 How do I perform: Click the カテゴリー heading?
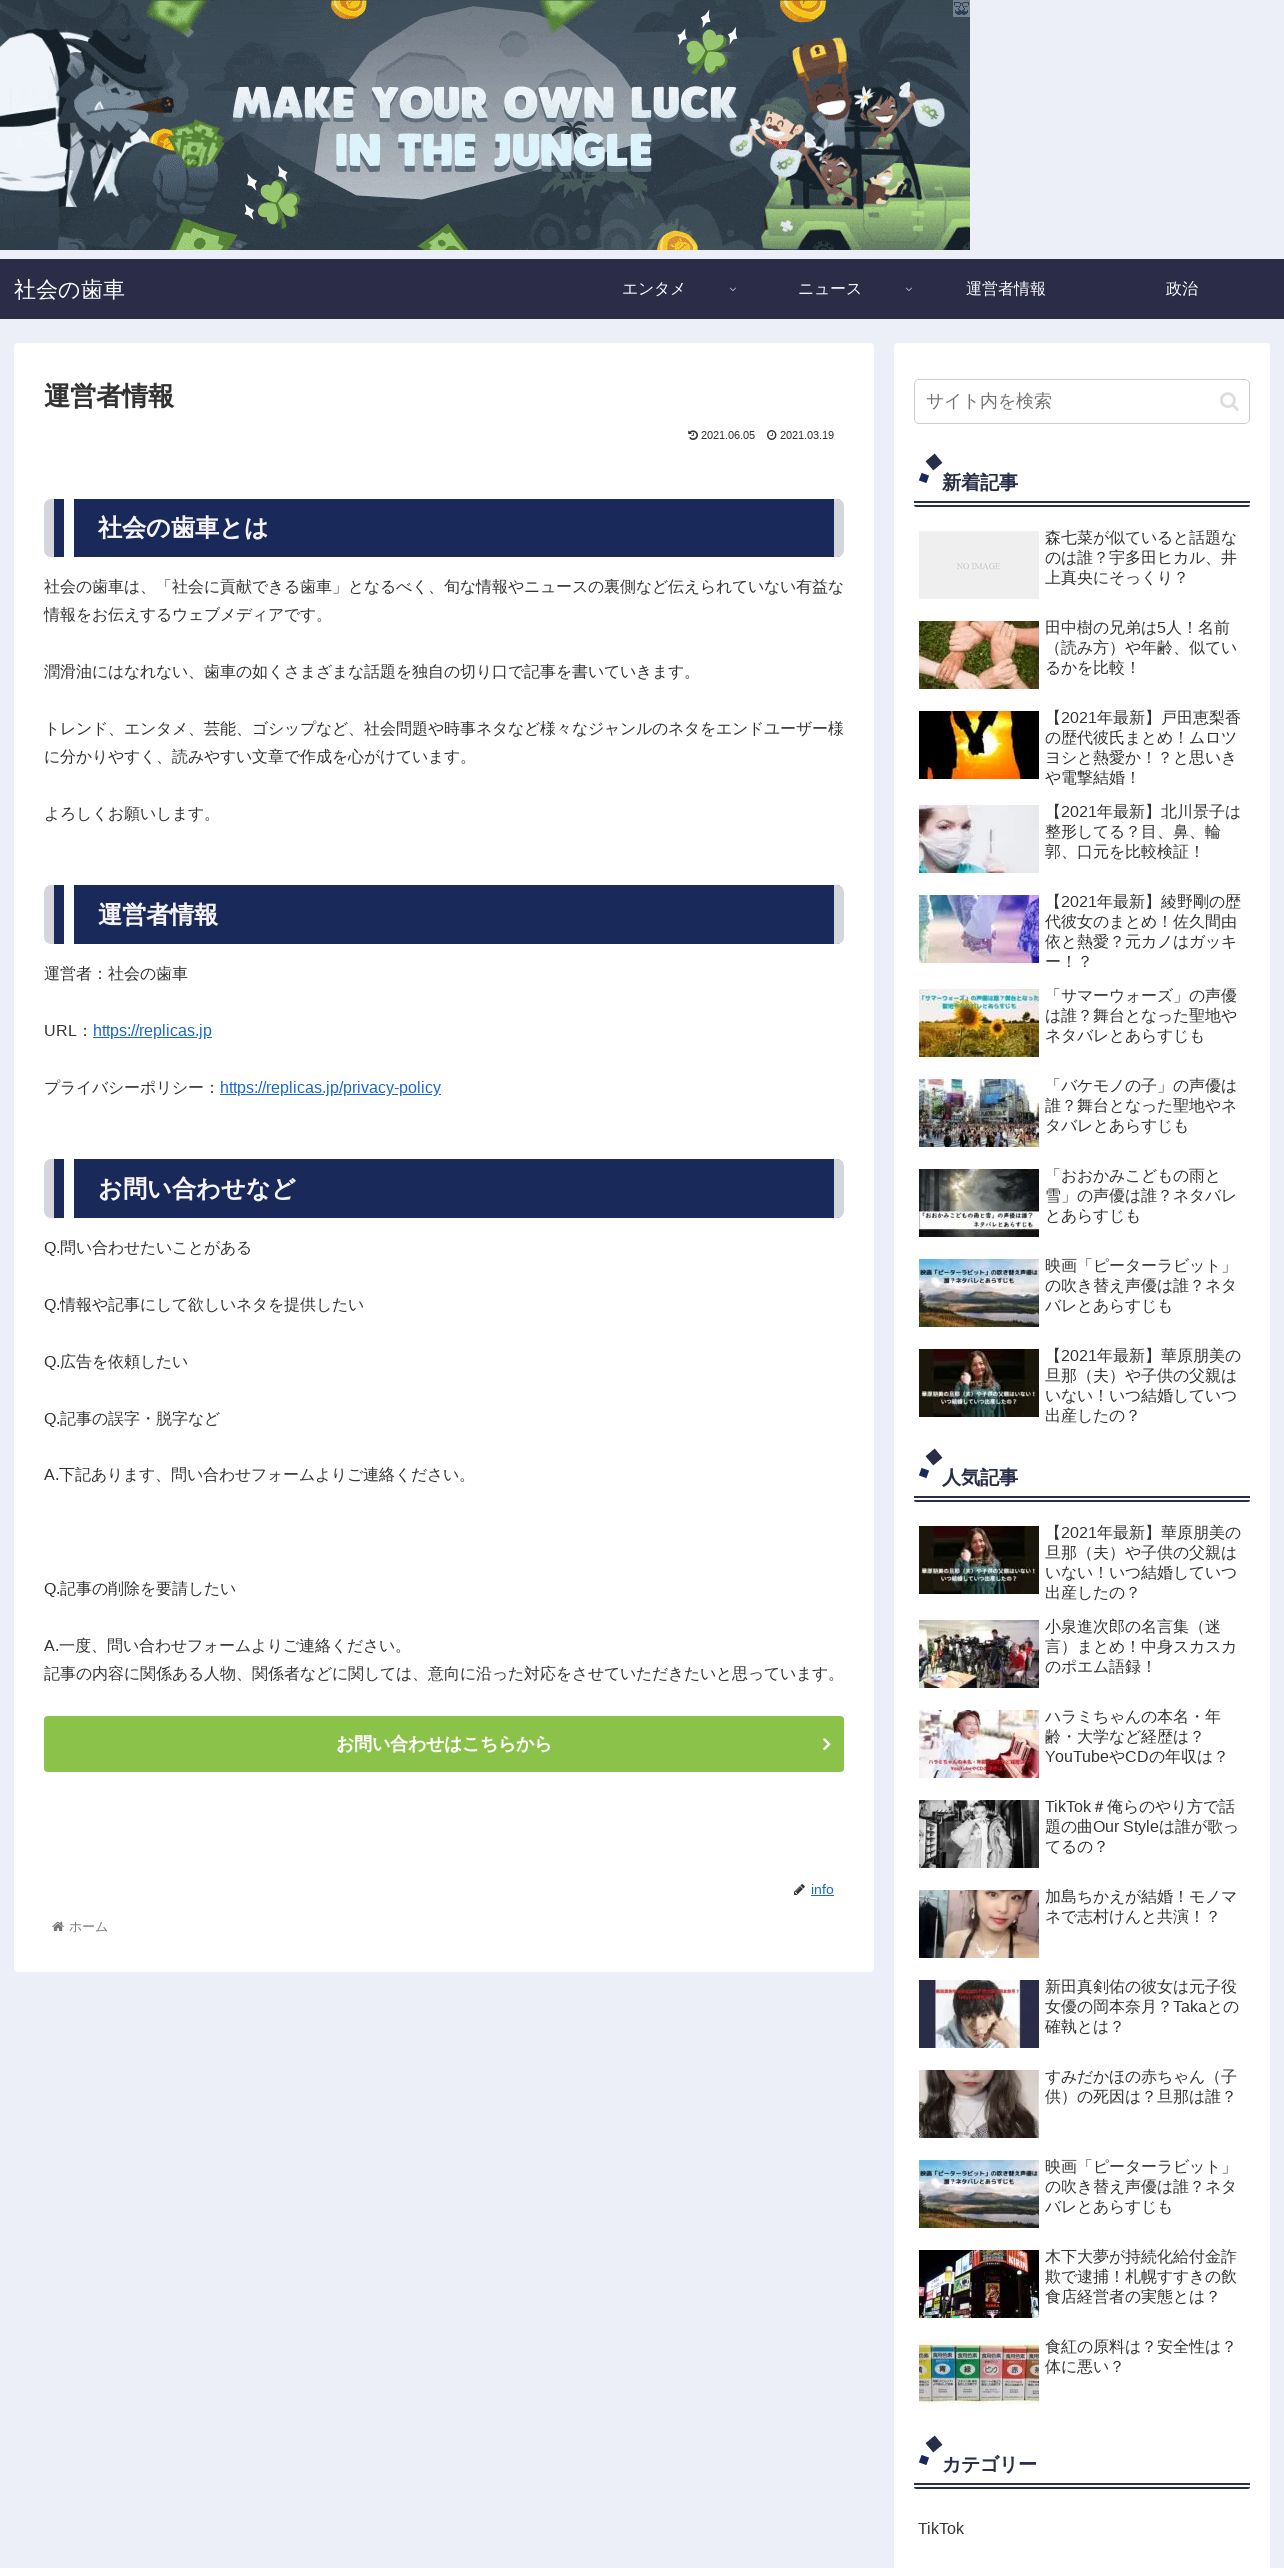[x=989, y=2464]
